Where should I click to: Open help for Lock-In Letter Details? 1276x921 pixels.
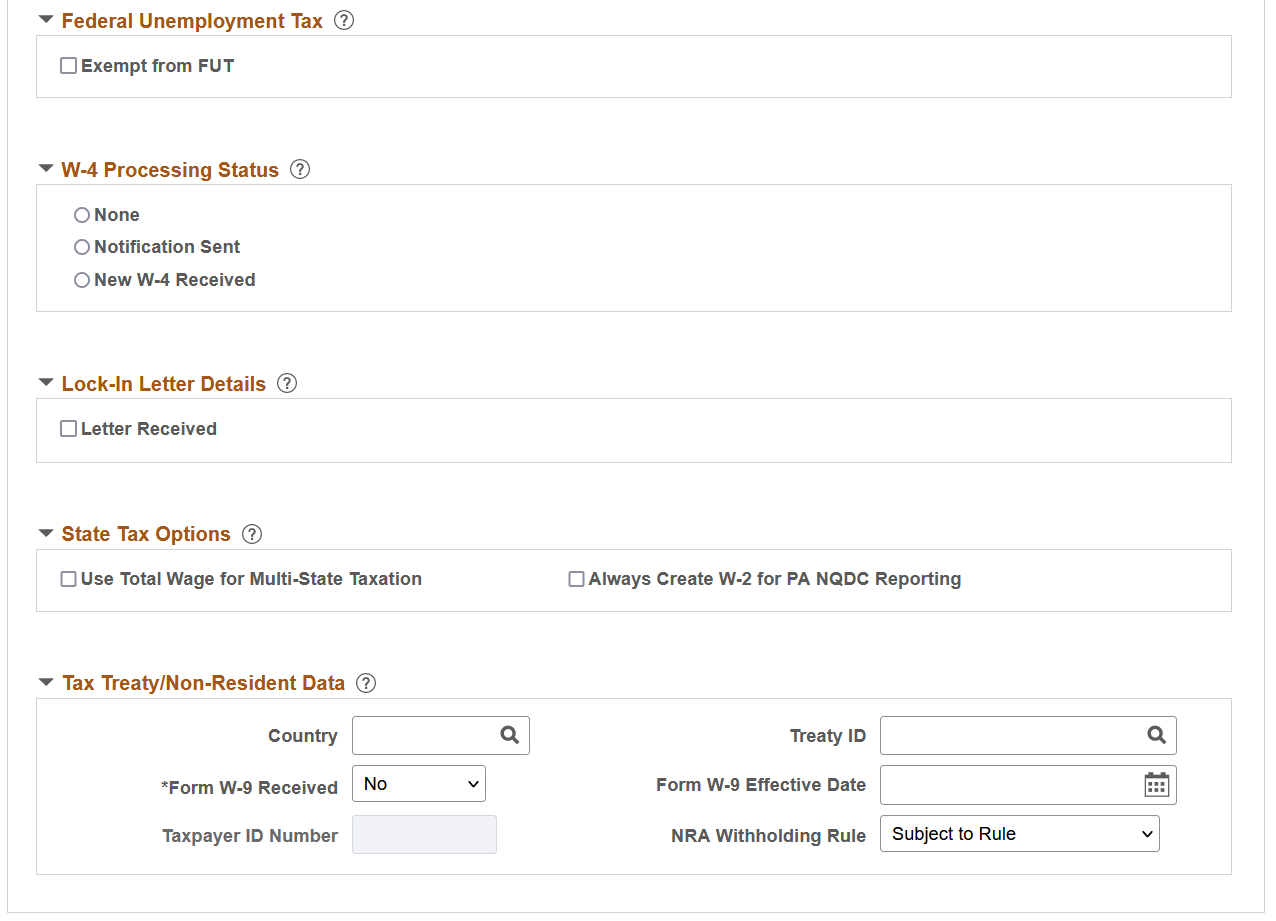point(286,383)
